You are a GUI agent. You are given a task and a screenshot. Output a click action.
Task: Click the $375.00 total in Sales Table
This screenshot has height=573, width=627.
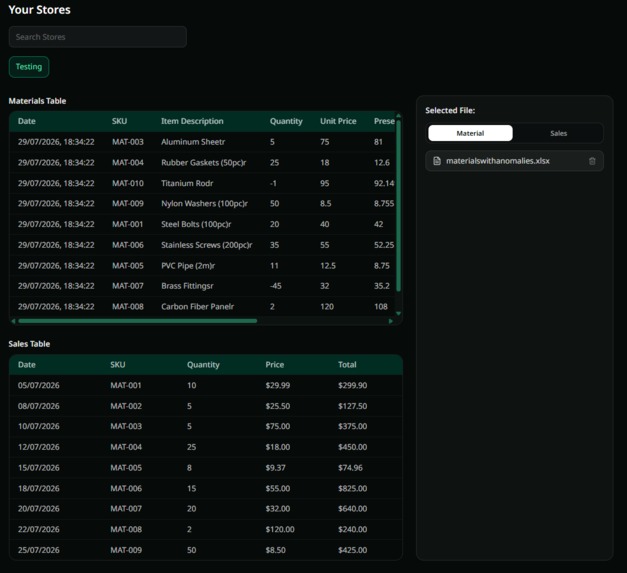pyautogui.click(x=352, y=426)
